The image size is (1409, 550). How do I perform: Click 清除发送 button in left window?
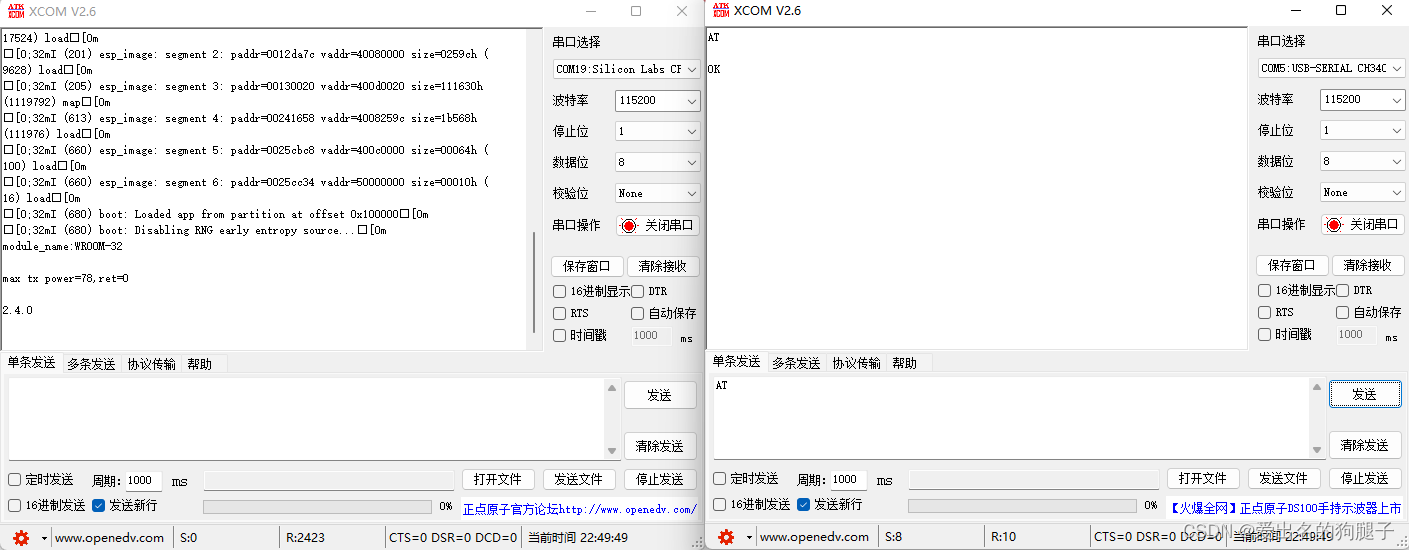coord(660,446)
